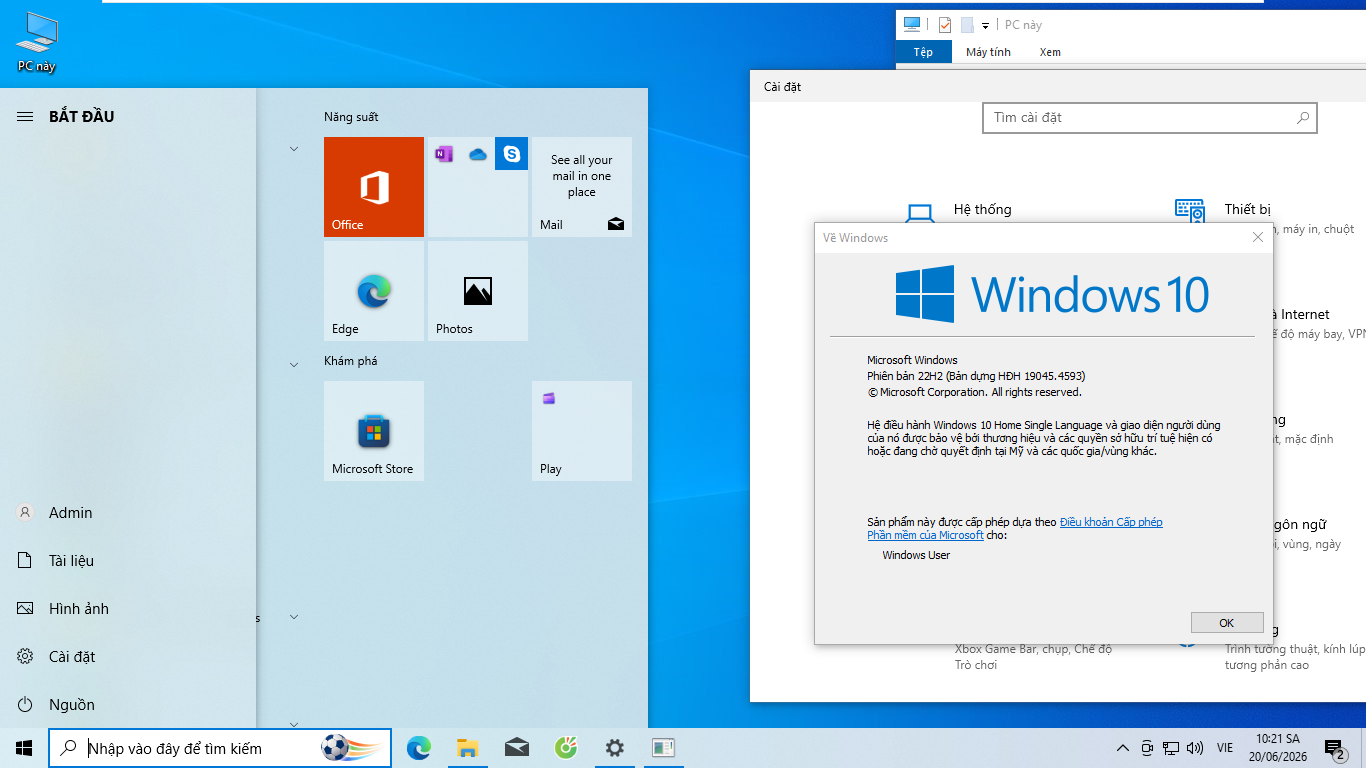Click the Trò chơi label in Settings

976,665
